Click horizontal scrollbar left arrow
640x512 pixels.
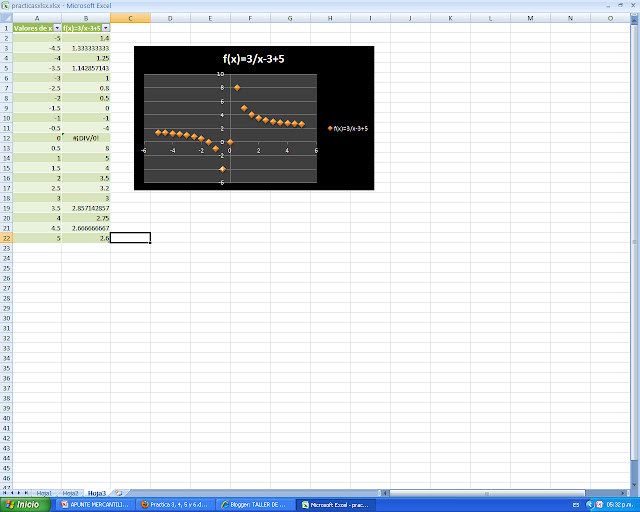click(x=385, y=493)
